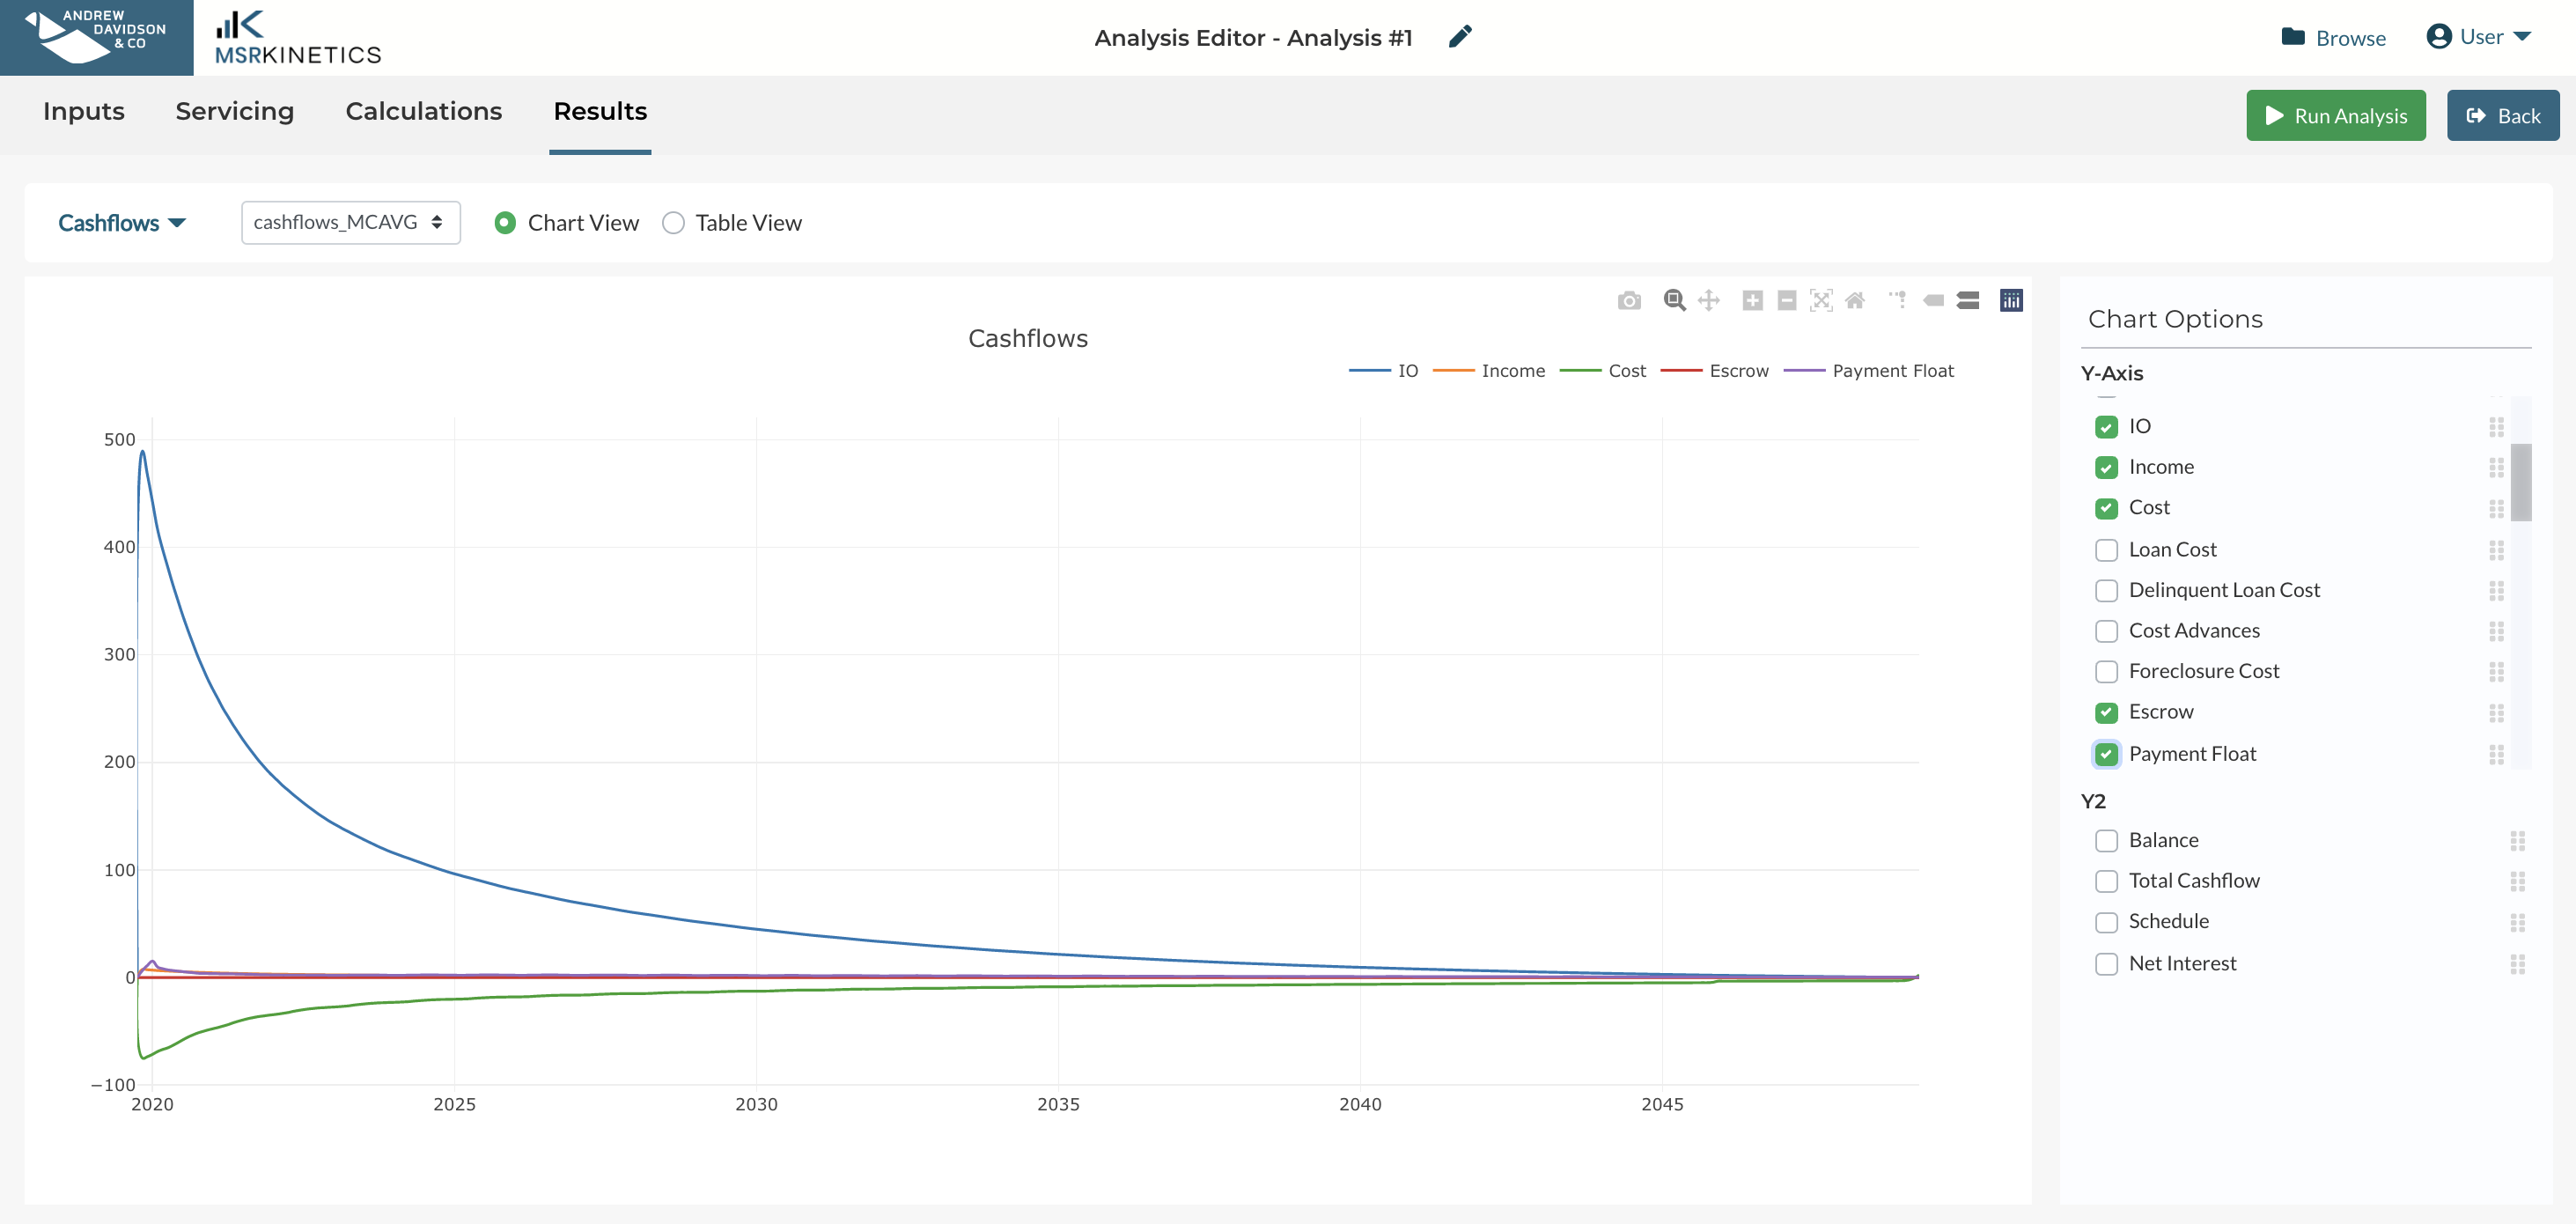The height and width of the screenshot is (1224, 2576).
Task: Toggle Payment Float series in chart legend
Action: pos(1868,371)
